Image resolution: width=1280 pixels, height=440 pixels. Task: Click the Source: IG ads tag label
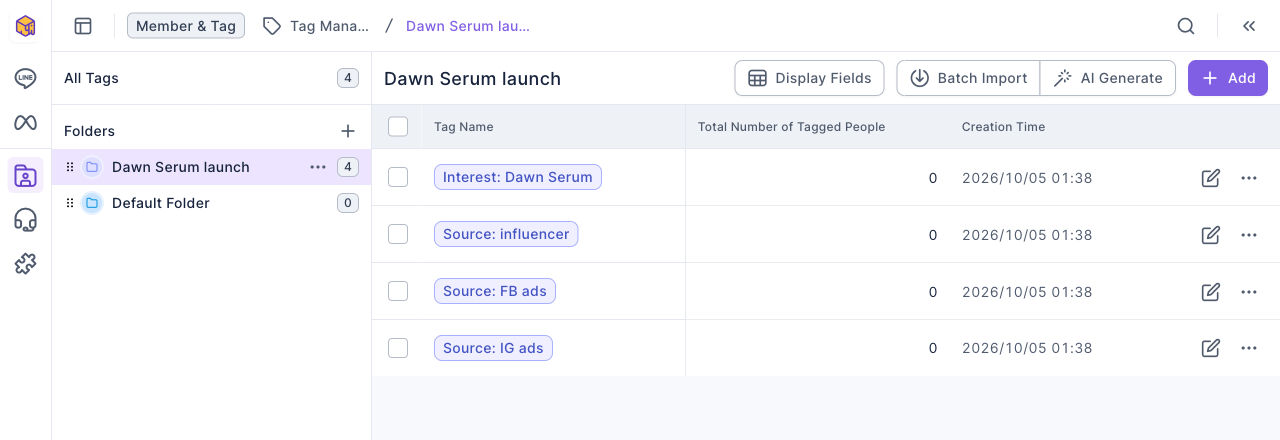tap(493, 348)
